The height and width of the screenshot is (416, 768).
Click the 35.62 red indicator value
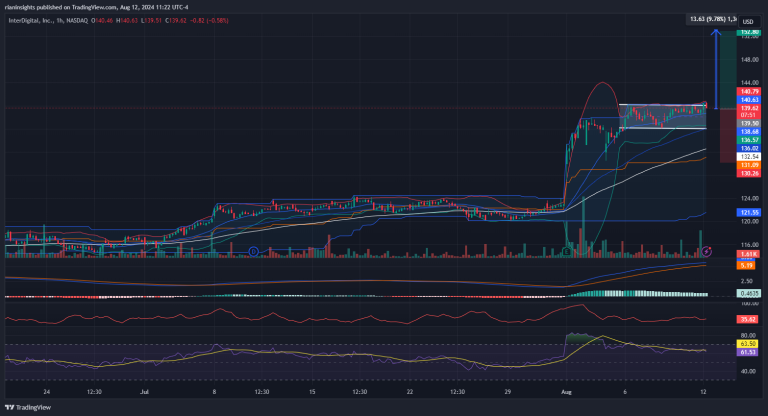(746, 319)
